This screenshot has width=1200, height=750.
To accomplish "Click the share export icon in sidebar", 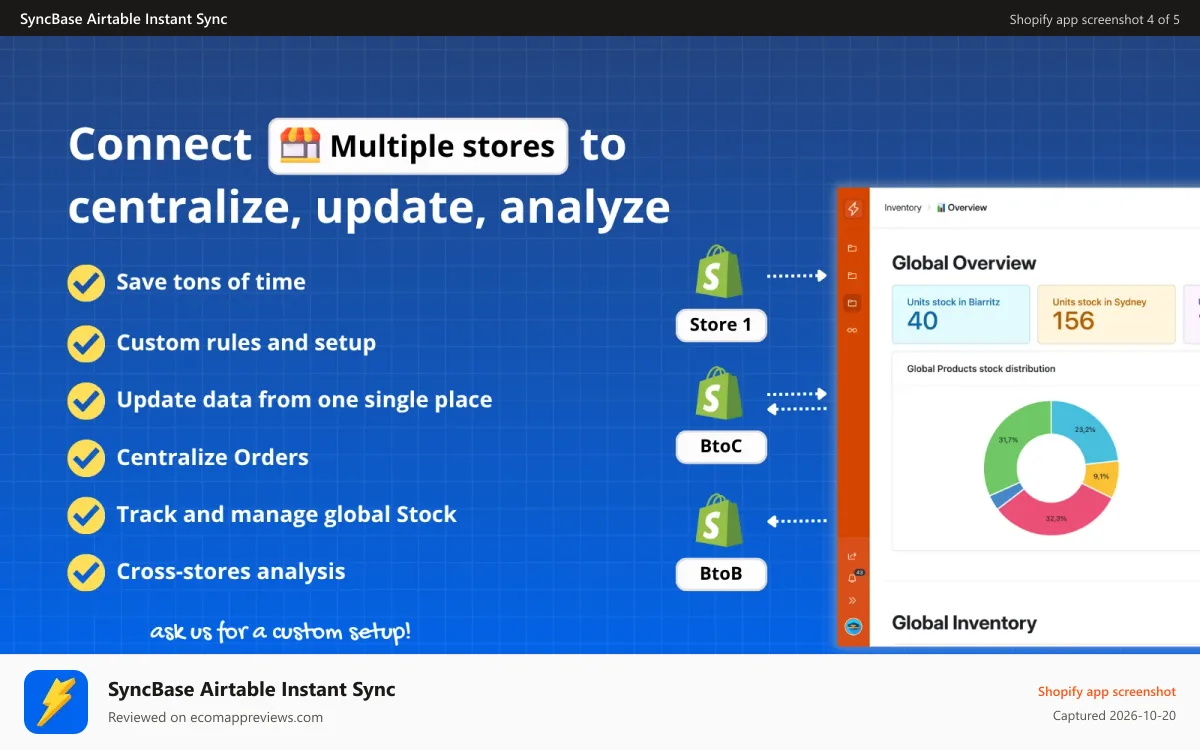I will [852, 556].
